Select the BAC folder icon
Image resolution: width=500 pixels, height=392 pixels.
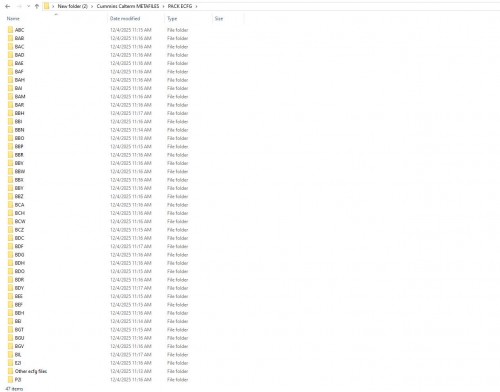11,47
